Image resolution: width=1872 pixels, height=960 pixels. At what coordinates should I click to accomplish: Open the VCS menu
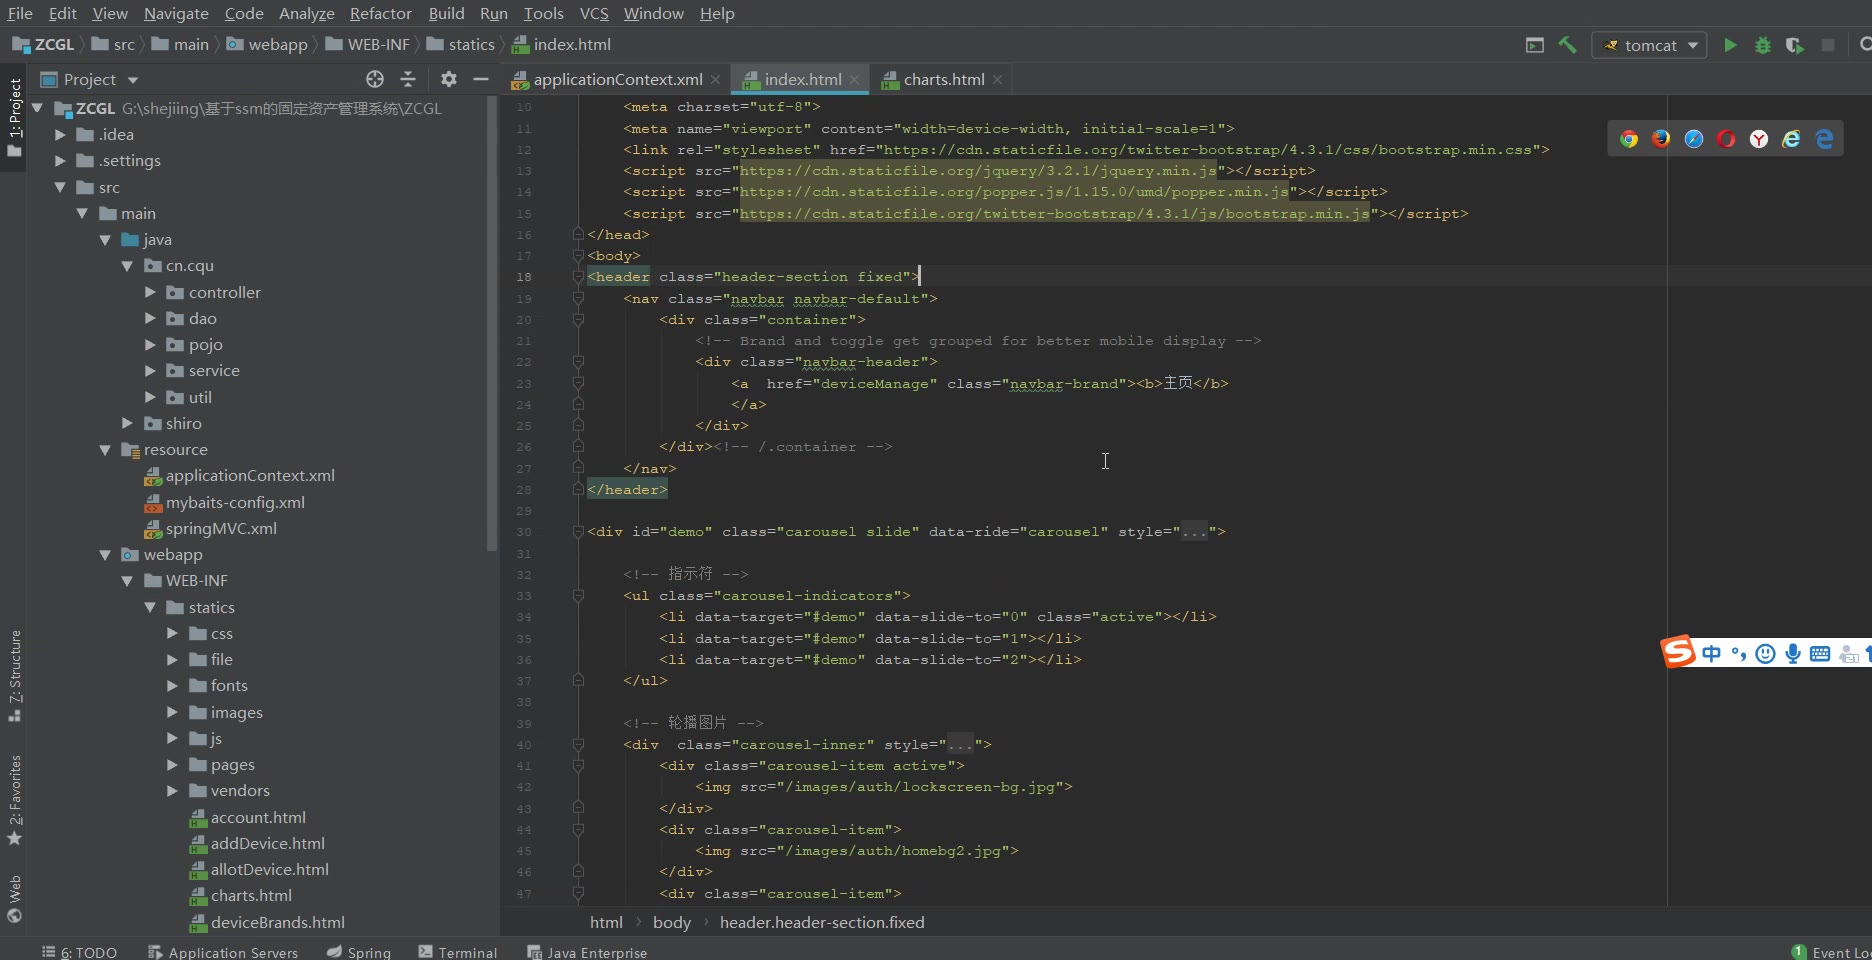594,13
